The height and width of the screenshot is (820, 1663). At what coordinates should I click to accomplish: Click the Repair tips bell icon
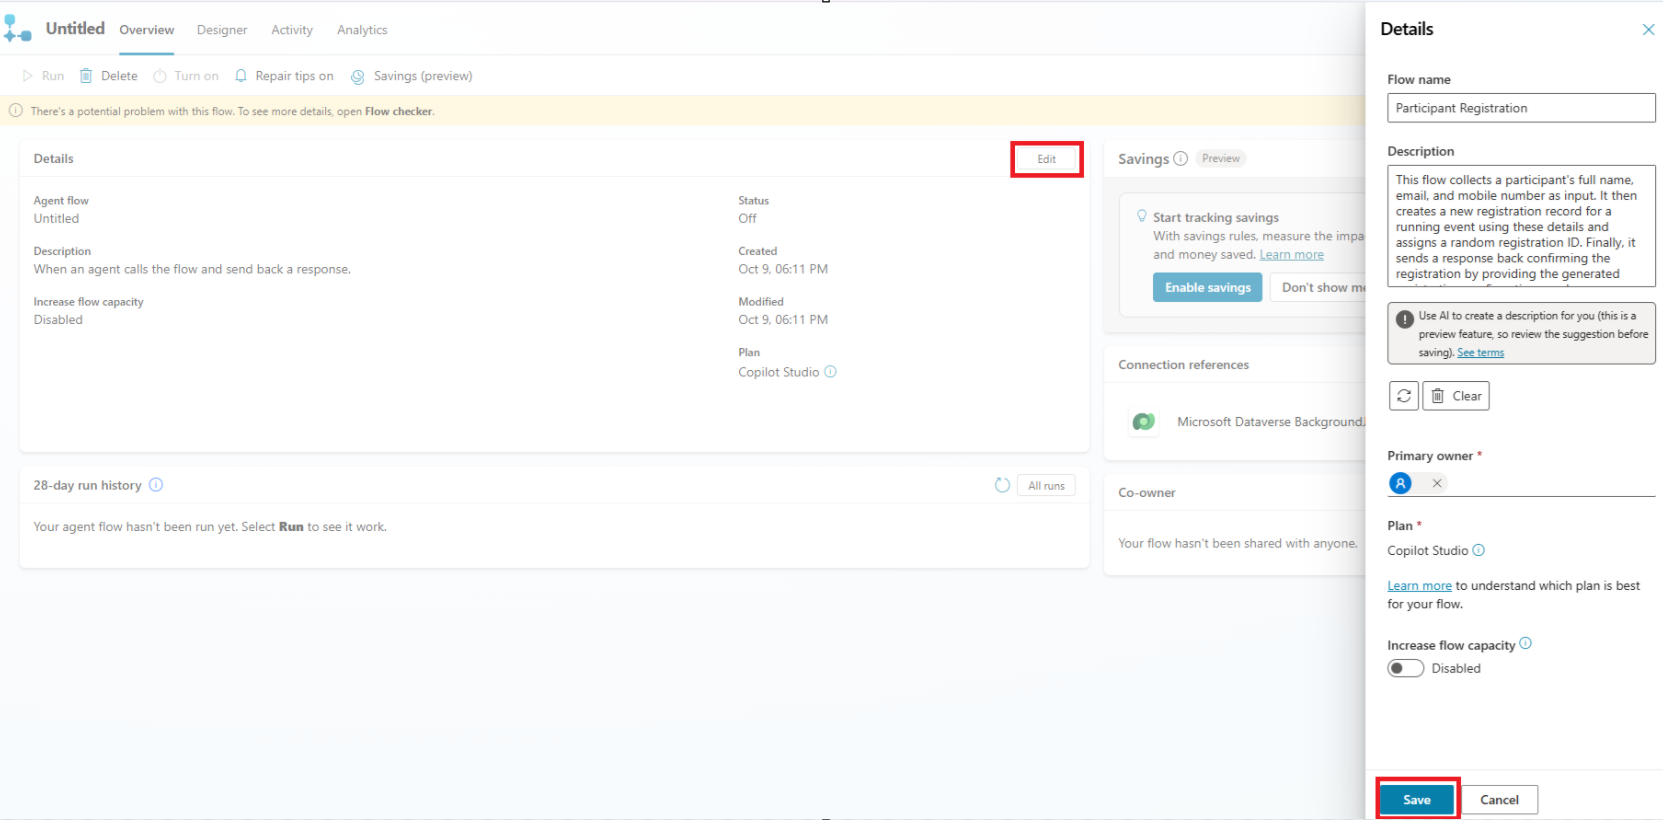(241, 76)
